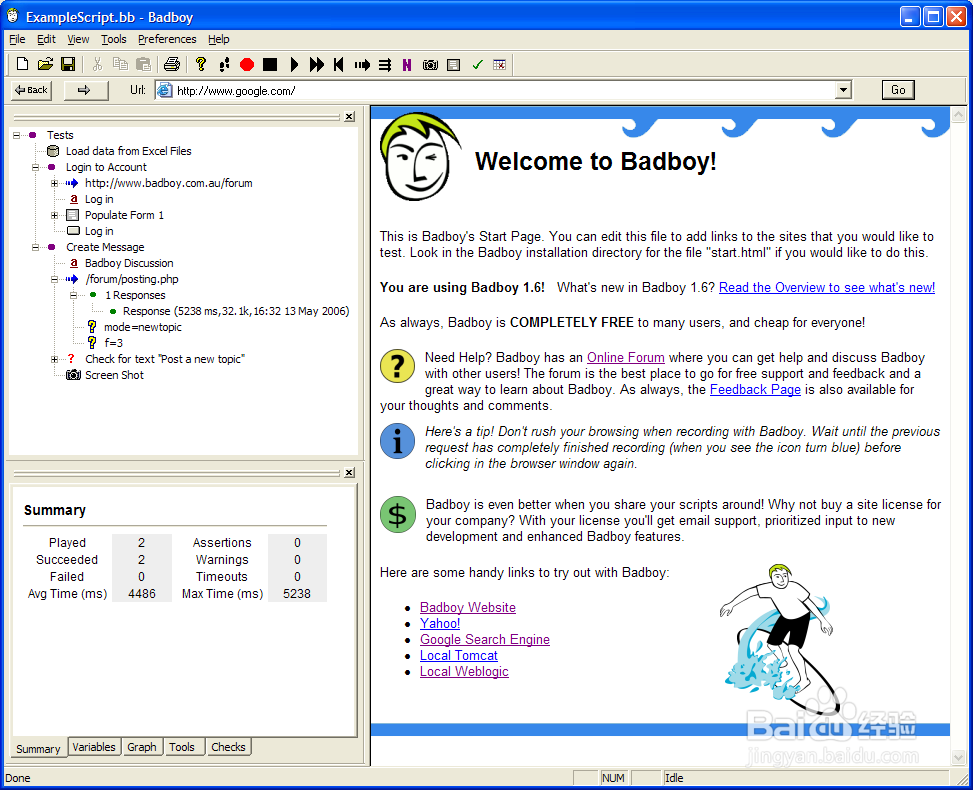Close the script tree pane
The height and width of the screenshot is (790, 973).
(349, 117)
